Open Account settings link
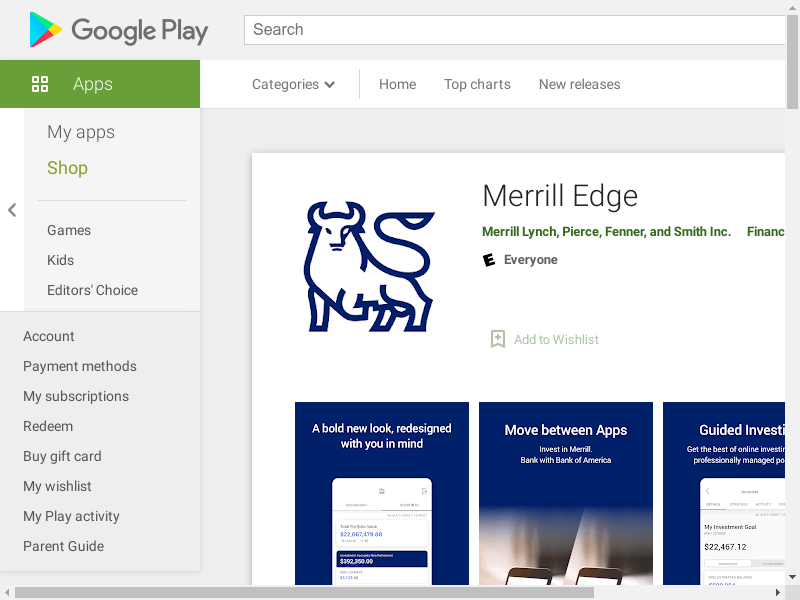This screenshot has width=800, height=600. (48, 336)
